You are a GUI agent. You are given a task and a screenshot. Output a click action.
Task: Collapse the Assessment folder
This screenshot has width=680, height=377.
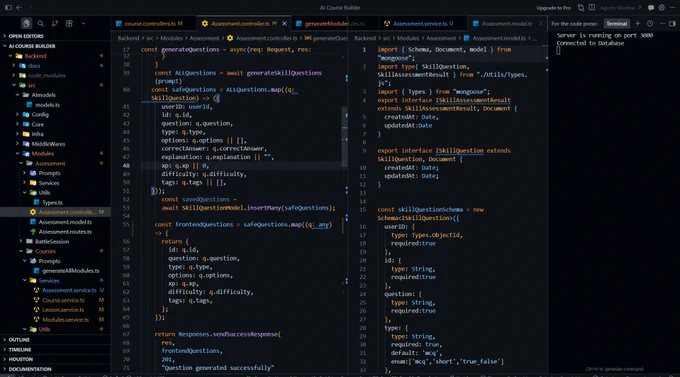[x=55, y=163]
